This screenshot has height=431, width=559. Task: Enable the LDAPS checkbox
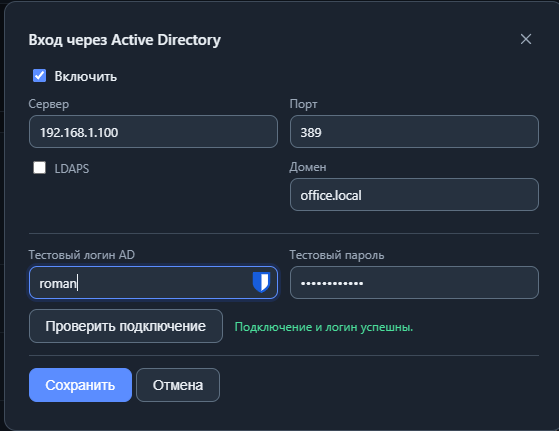click(40, 168)
